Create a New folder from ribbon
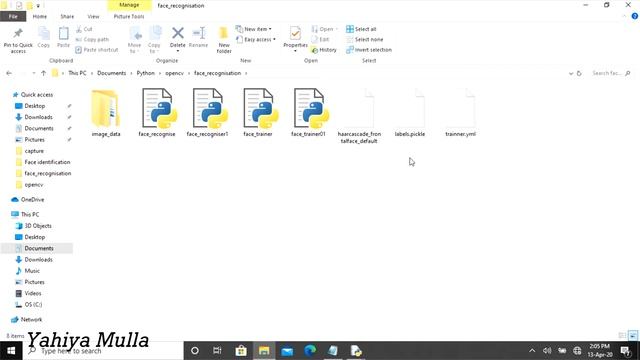Image resolution: width=640 pixels, height=360 pixels. click(224, 40)
